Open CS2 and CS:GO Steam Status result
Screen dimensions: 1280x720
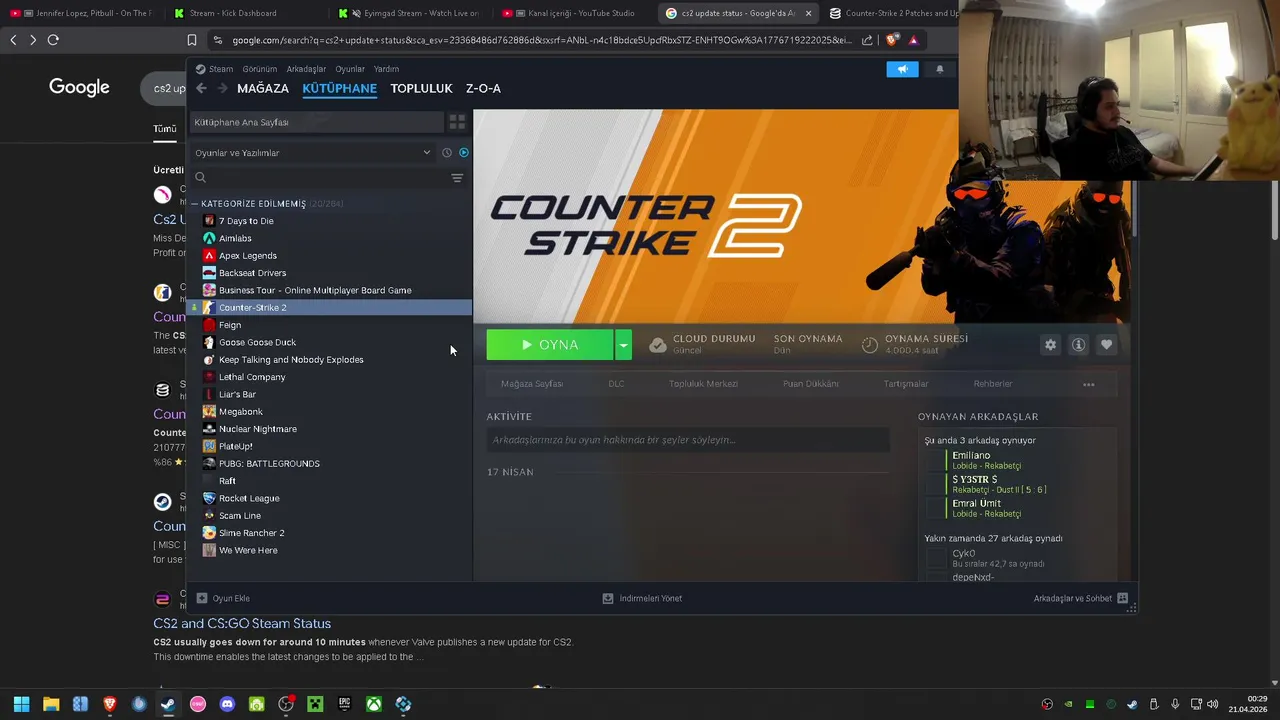click(242, 624)
